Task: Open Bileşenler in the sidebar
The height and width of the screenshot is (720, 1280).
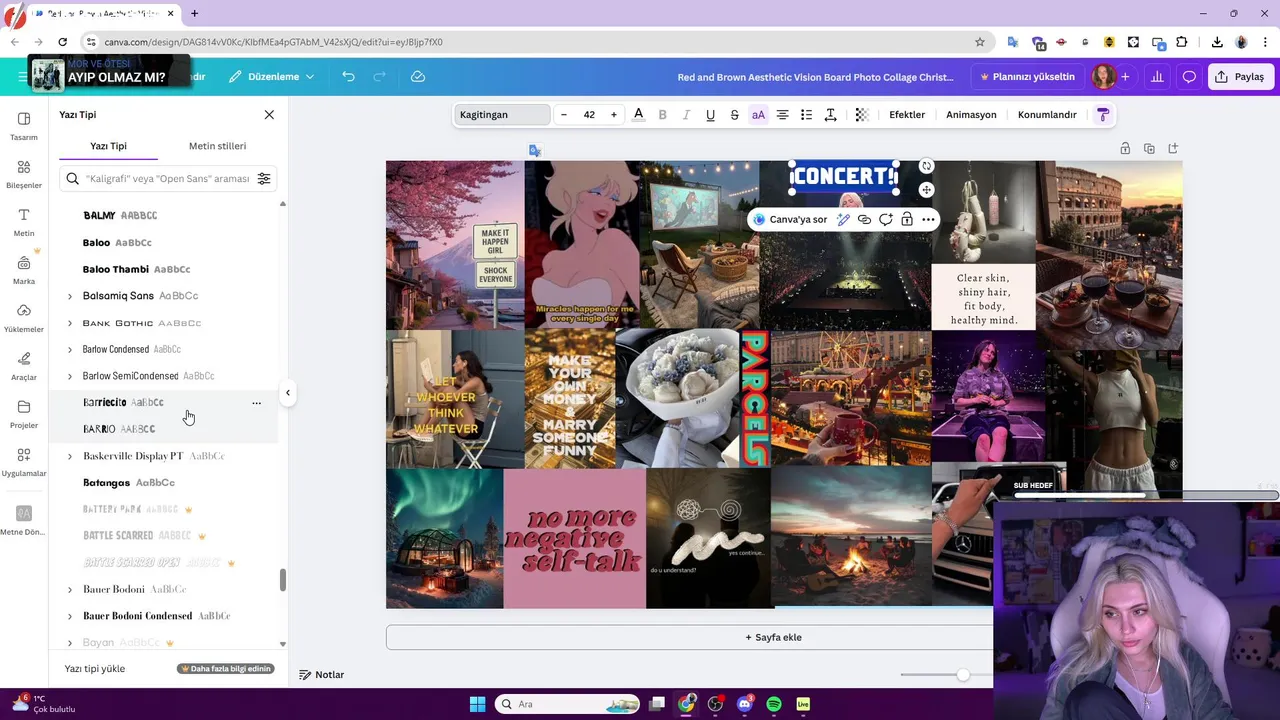Action: pyautogui.click(x=24, y=174)
